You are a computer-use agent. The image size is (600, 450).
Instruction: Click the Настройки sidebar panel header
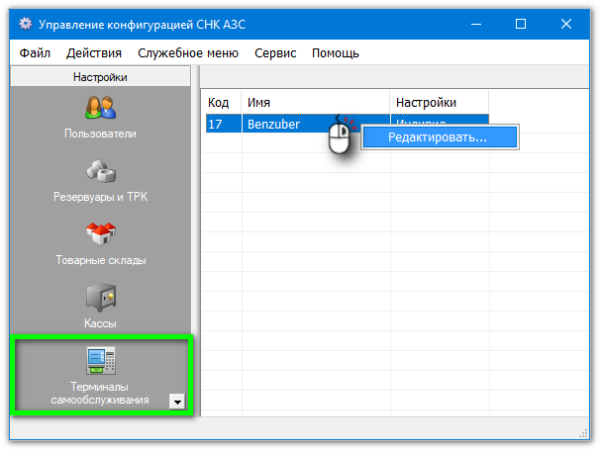point(100,77)
